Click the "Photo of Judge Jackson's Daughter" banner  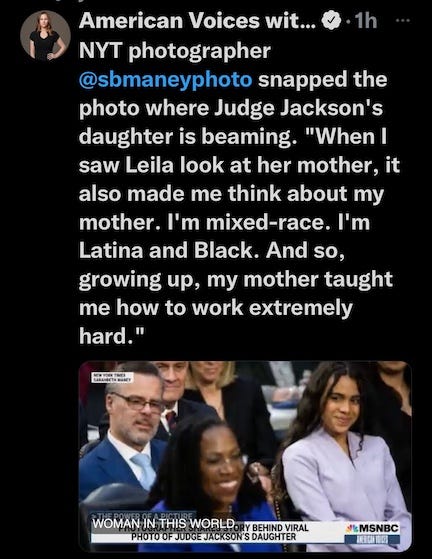[x=214, y=537]
